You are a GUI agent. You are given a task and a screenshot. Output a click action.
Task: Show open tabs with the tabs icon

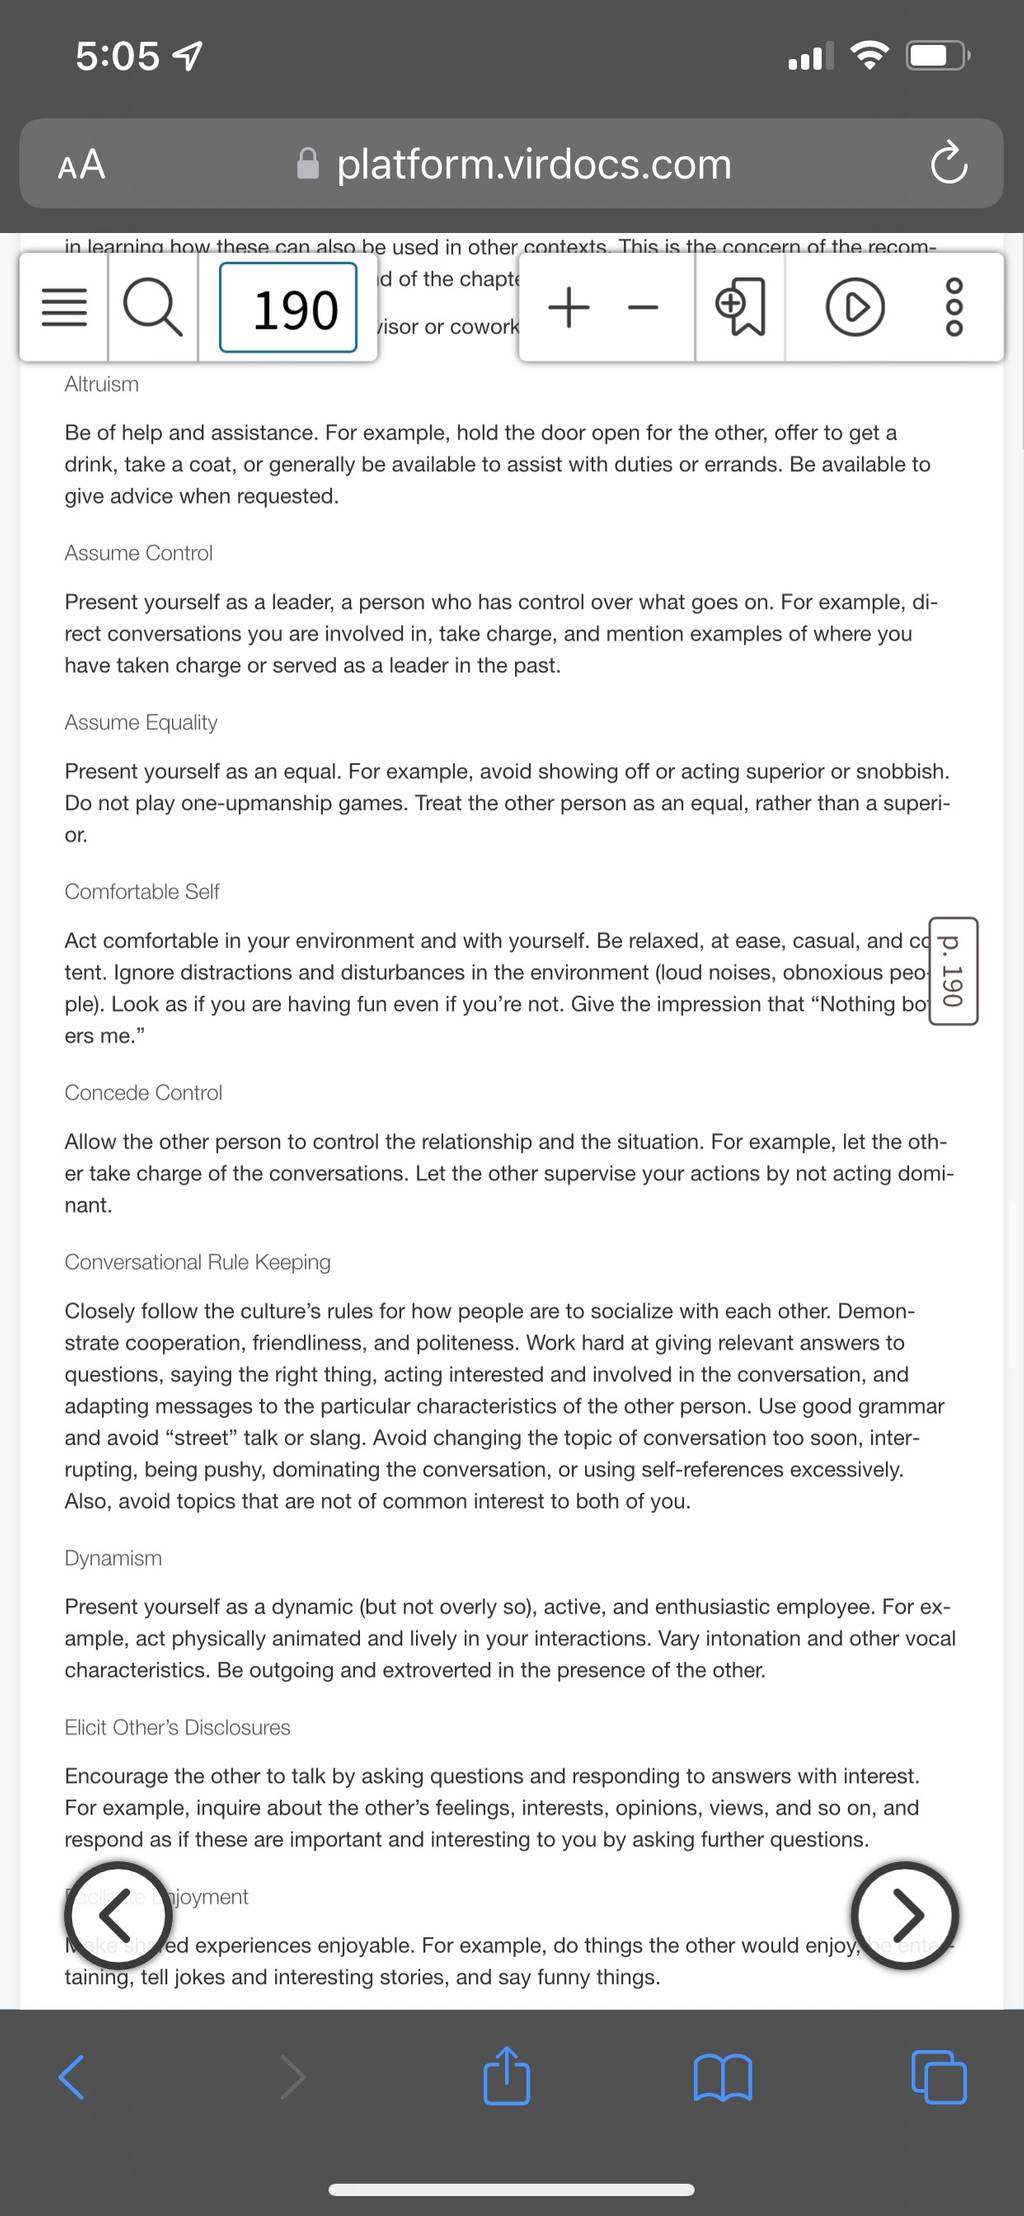pyautogui.click(x=939, y=2076)
